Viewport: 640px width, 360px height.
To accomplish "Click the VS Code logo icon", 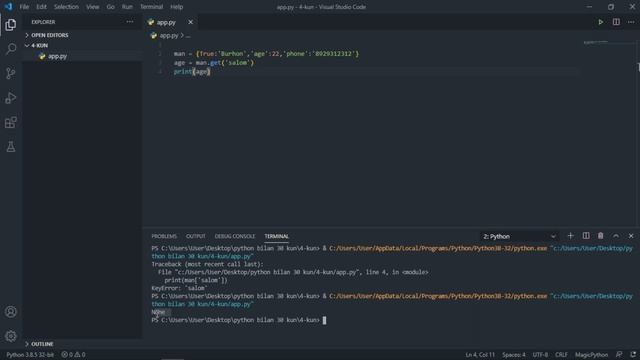I will (x=8, y=7).
